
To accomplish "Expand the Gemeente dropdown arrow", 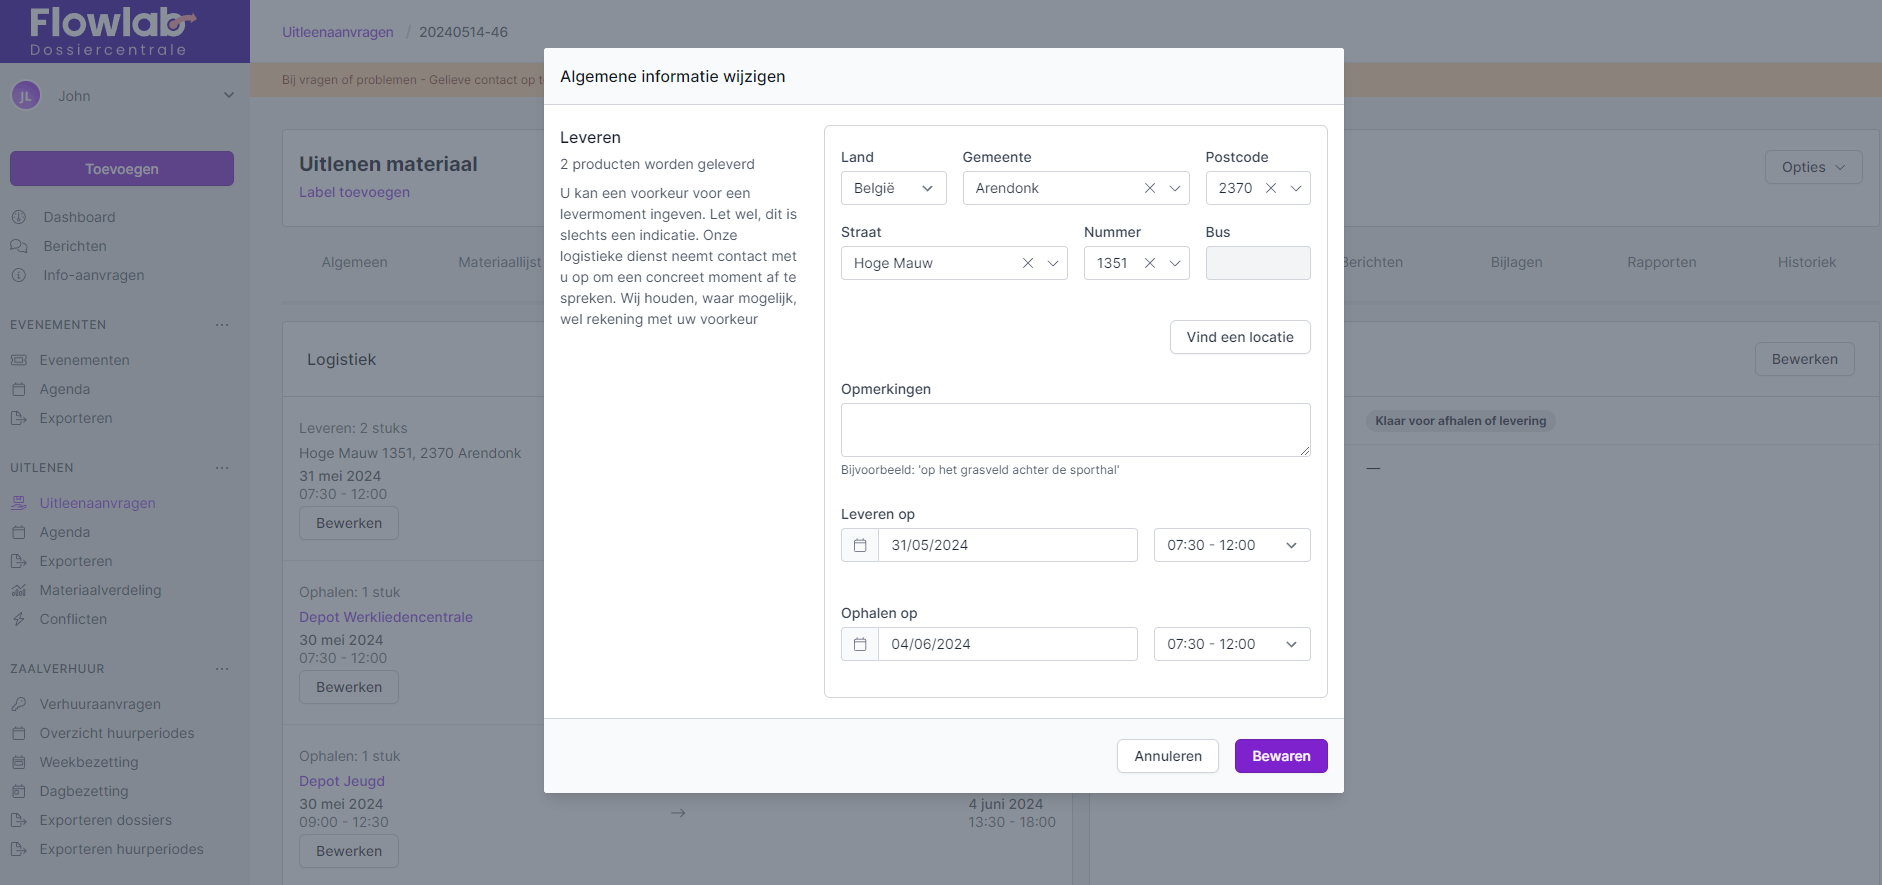I will coord(1175,188).
